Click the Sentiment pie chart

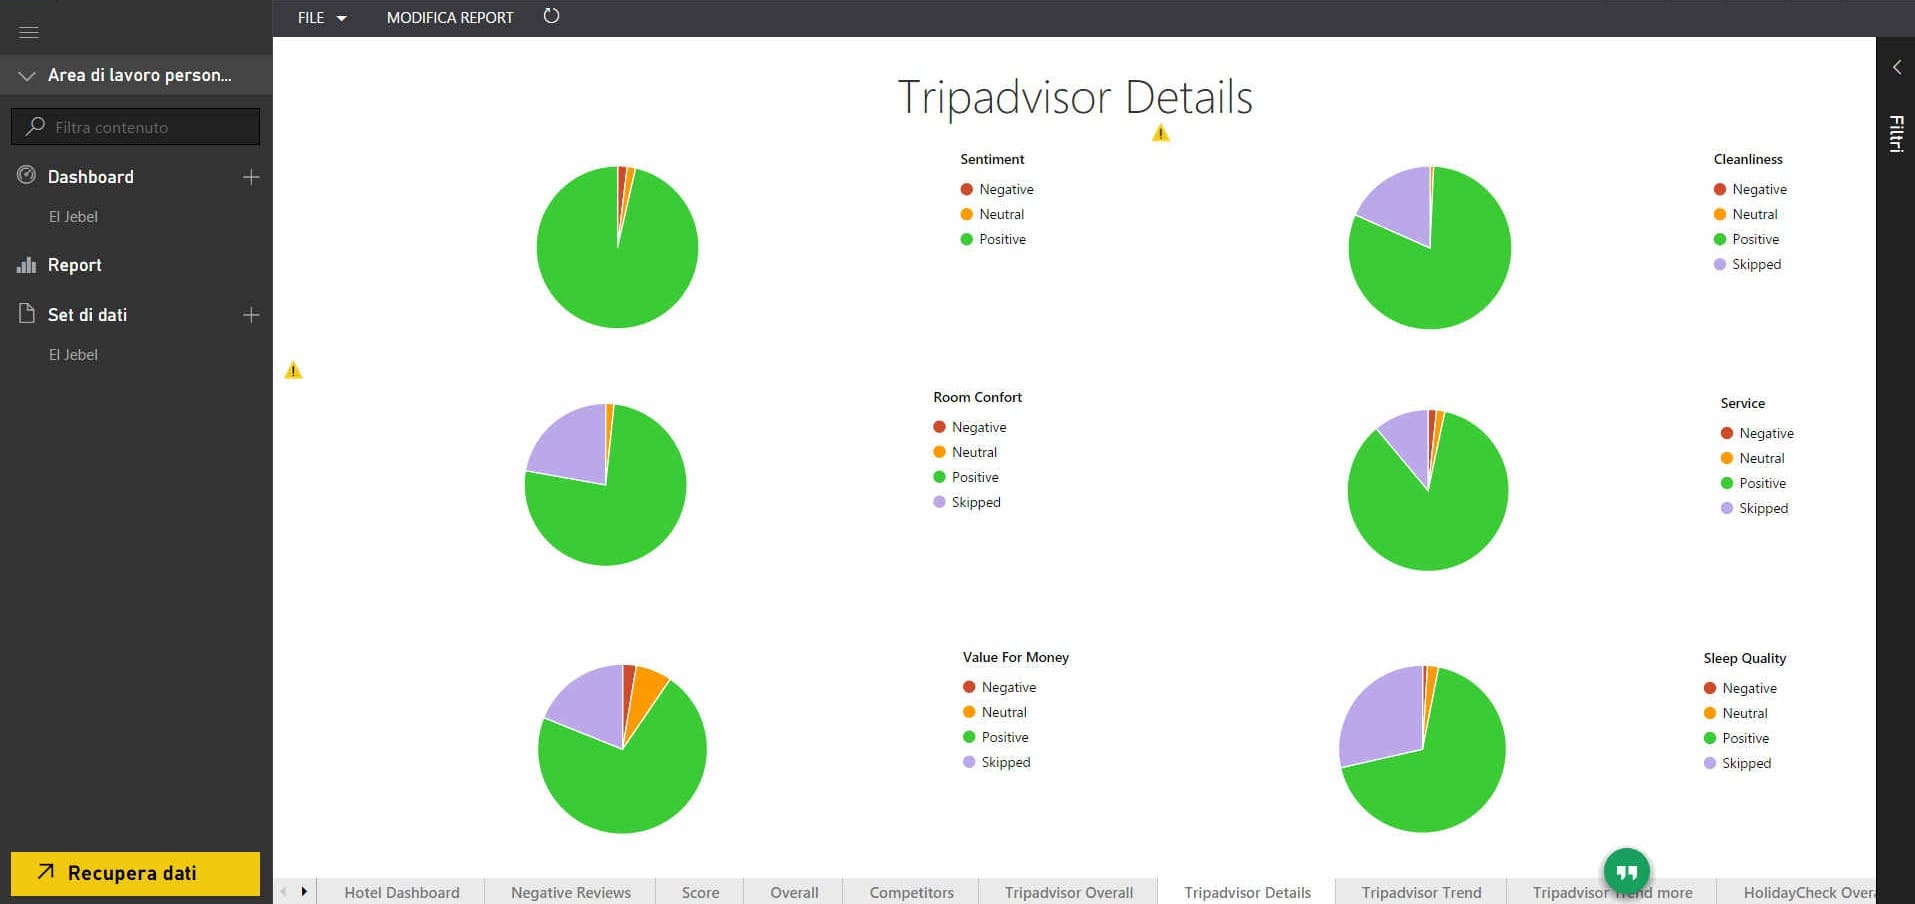click(x=617, y=247)
